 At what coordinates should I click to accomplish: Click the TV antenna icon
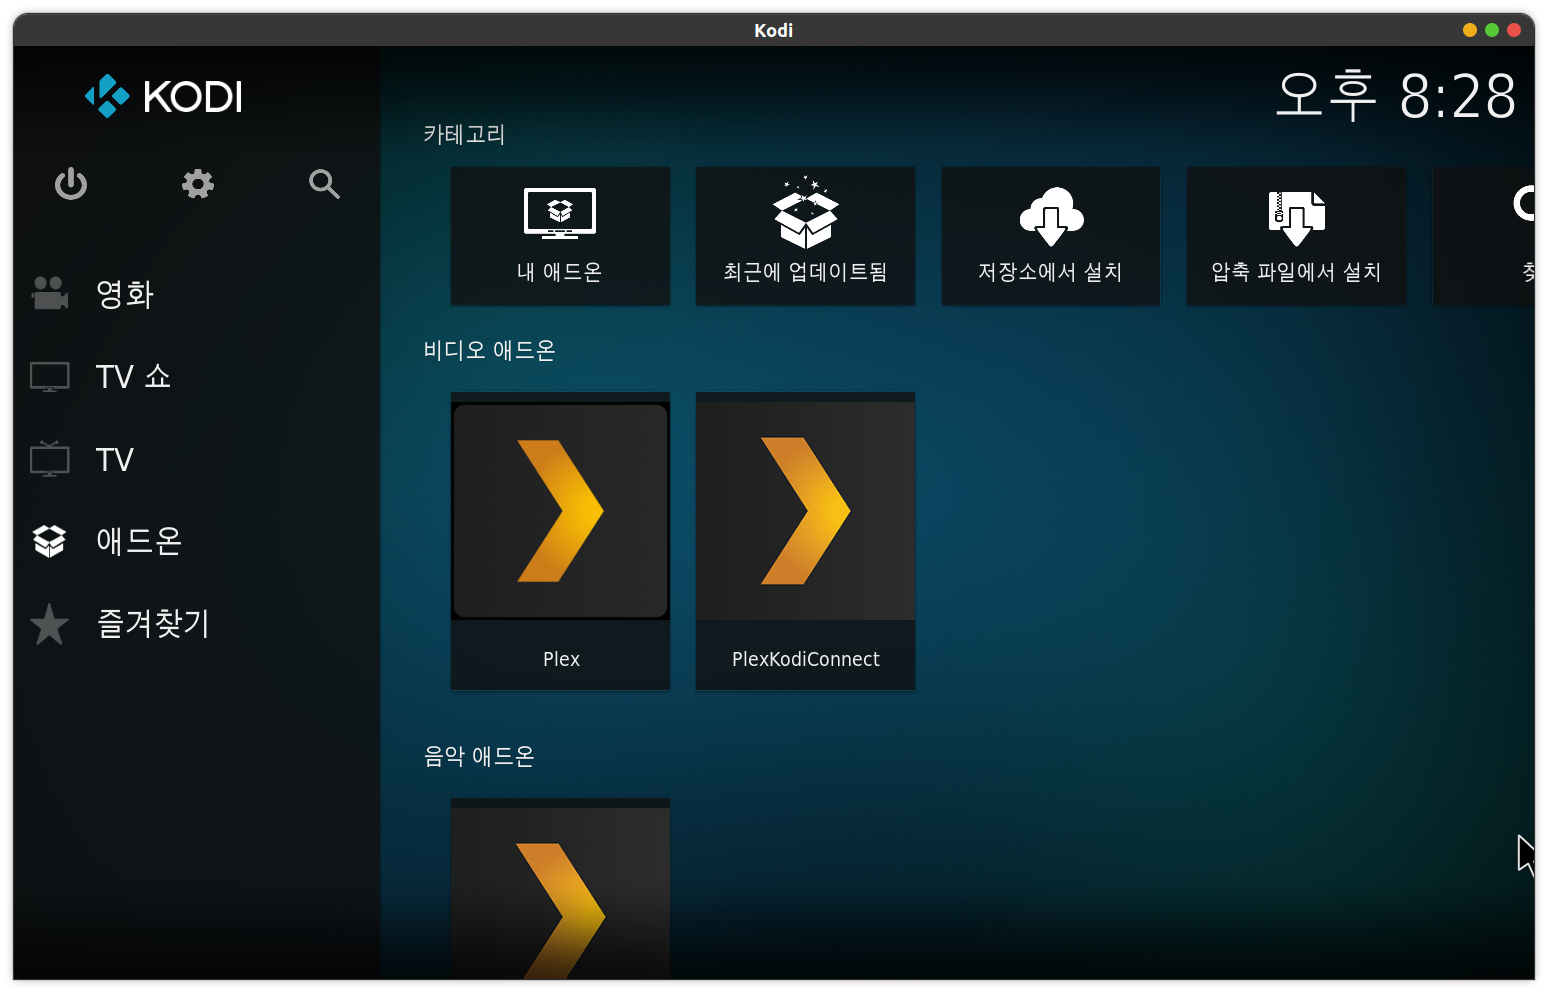49,459
